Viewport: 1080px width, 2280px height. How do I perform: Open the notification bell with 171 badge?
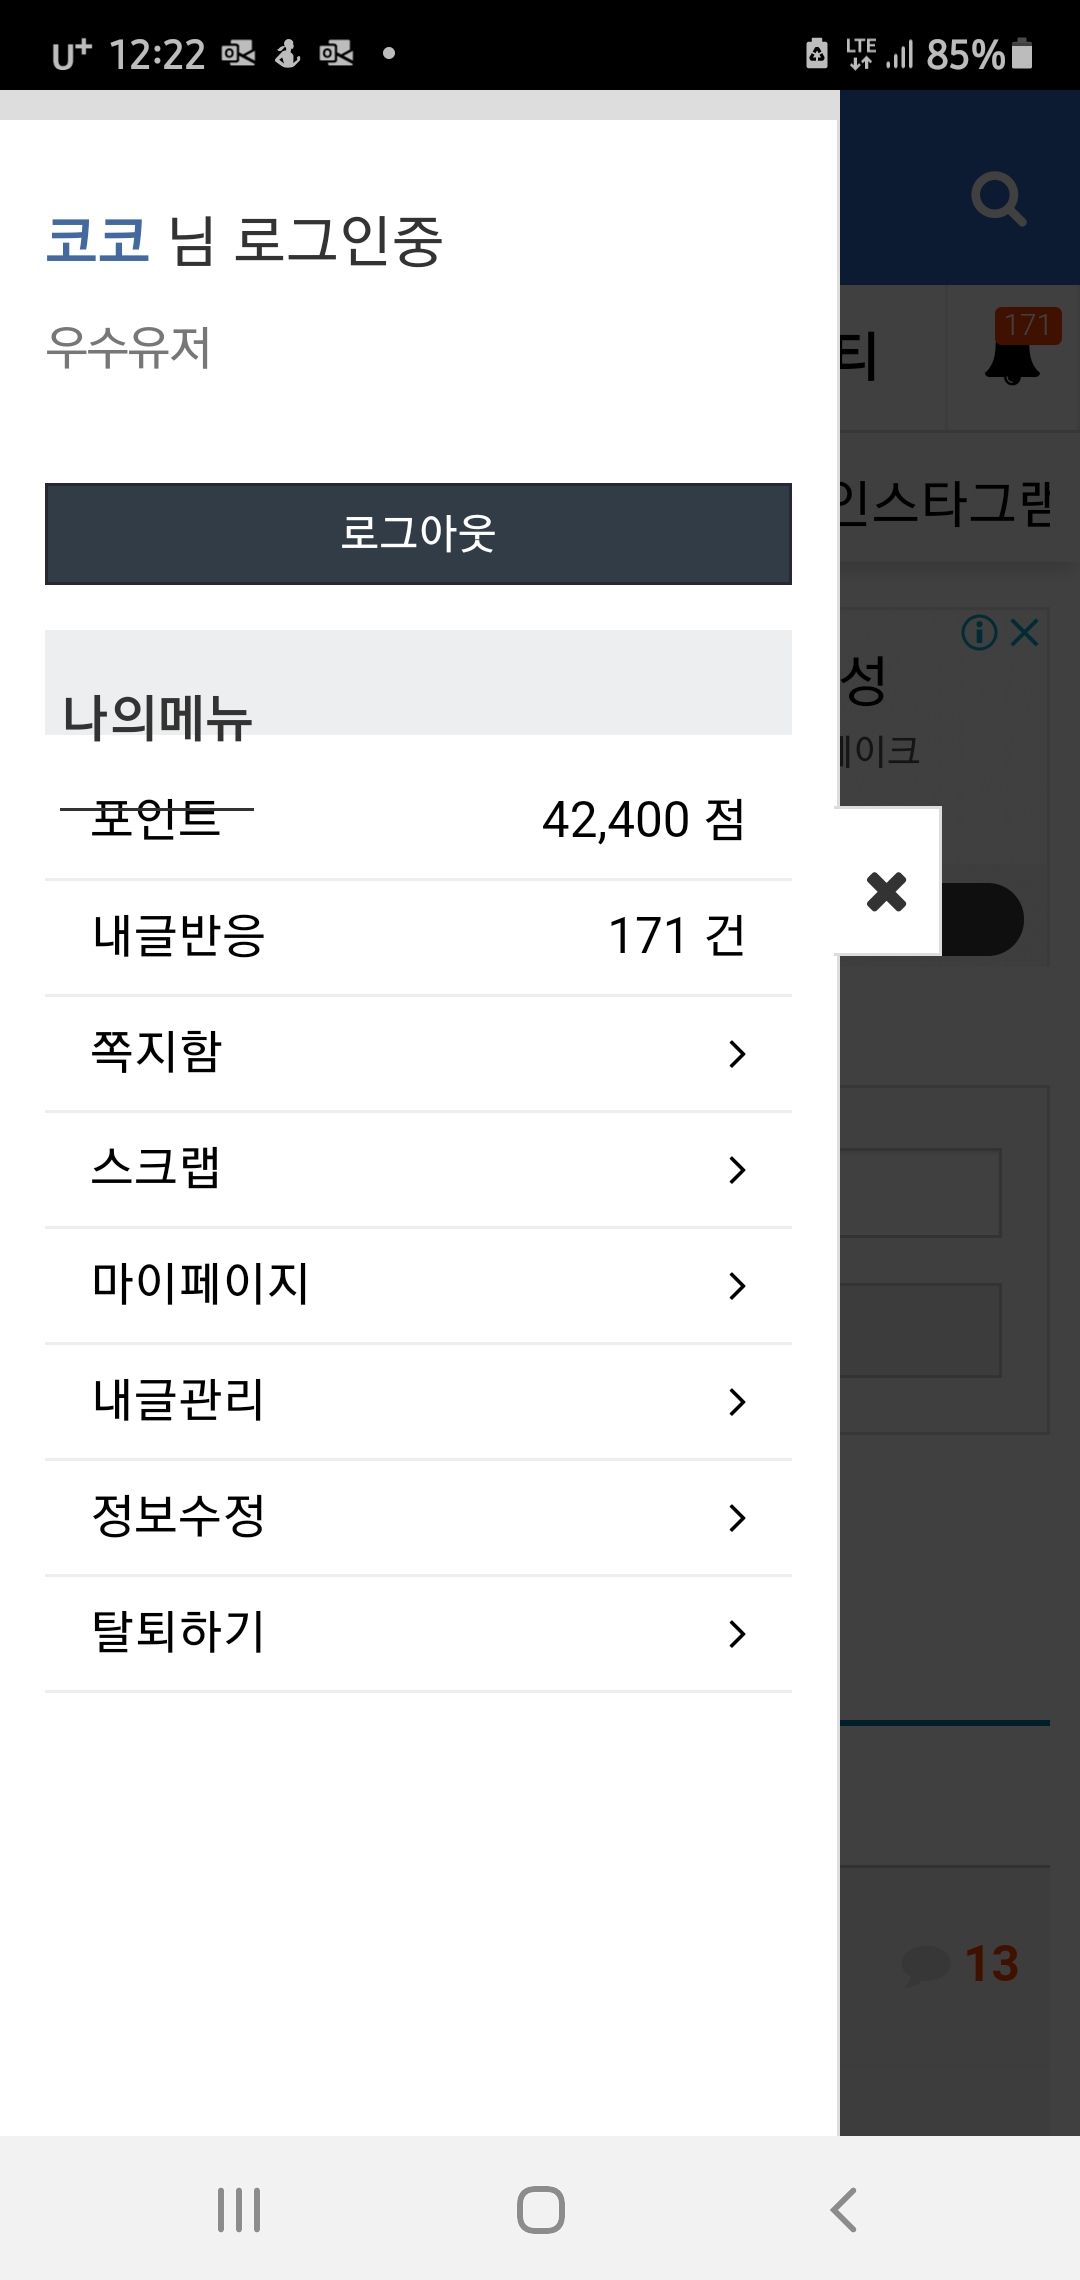tap(1013, 356)
